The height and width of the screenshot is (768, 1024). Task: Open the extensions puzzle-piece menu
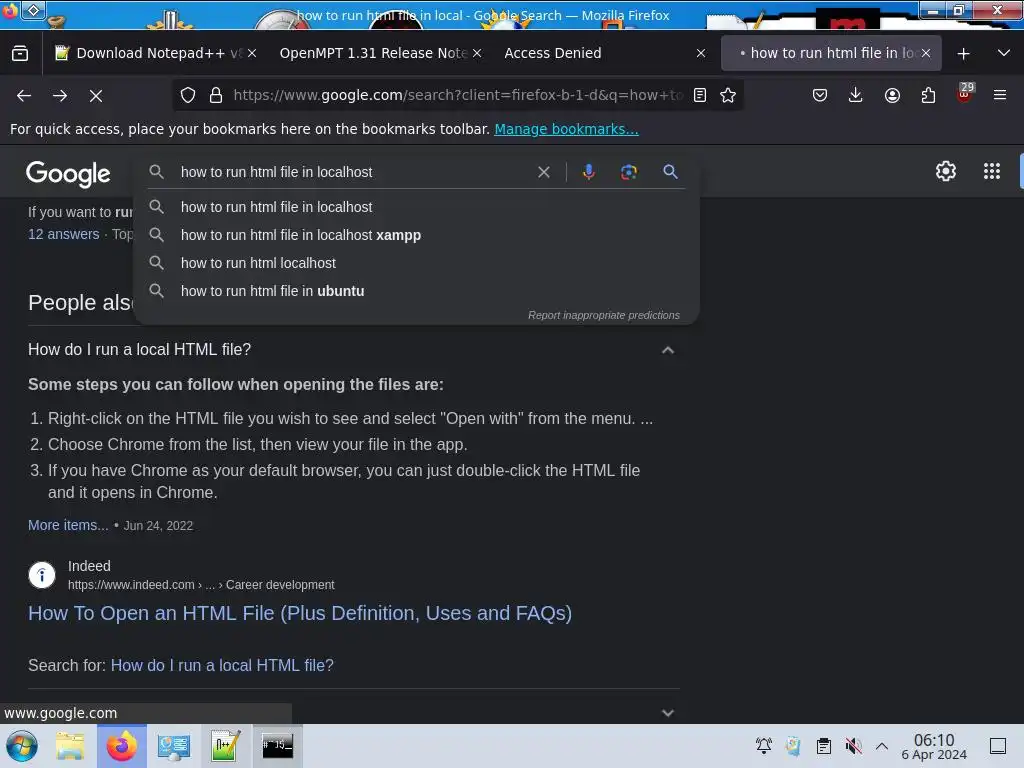pyautogui.click(x=928, y=95)
